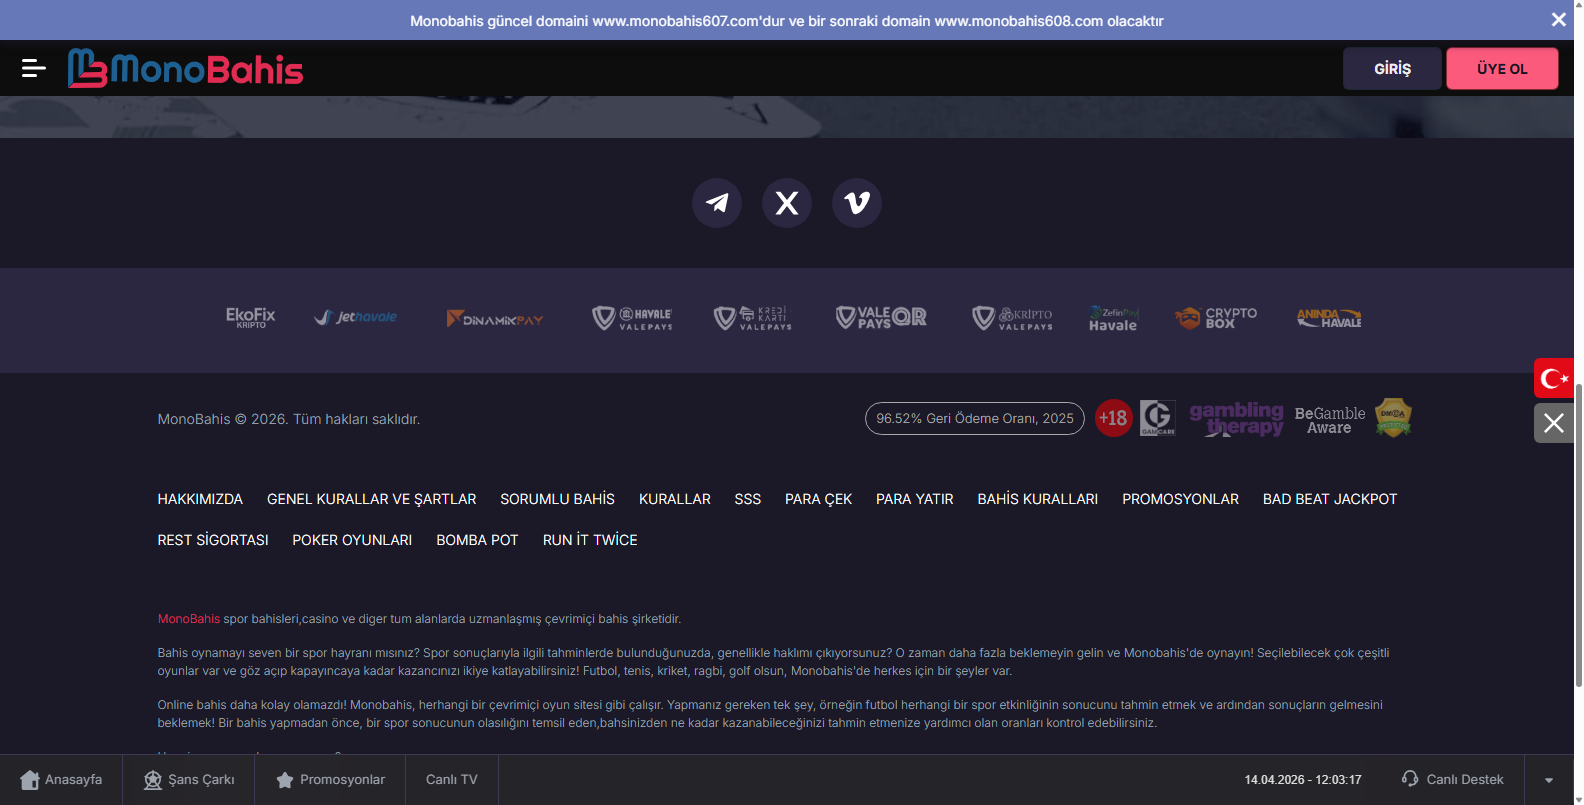Click the +18 age restriction badge
Image resolution: width=1584 pixels, height=805 pixels.
[1113, 418]
